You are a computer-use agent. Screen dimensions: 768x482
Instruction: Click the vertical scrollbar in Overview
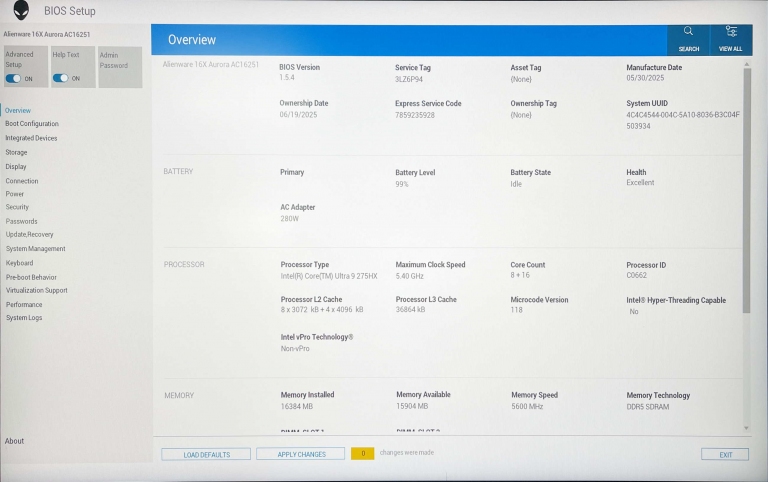[746, 190]
